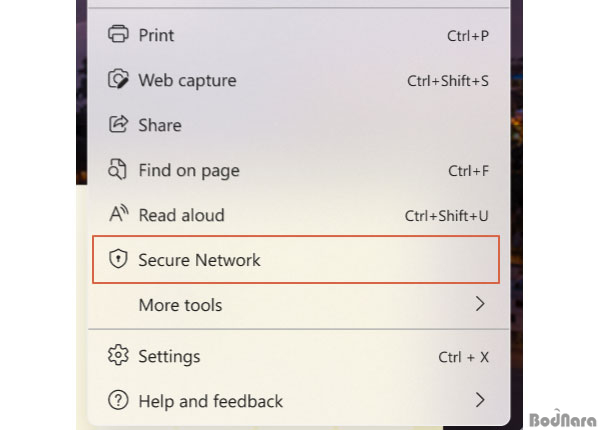The image size is (600, 430).
Task: Open Settings from the menu
Action: pos(298,356)
